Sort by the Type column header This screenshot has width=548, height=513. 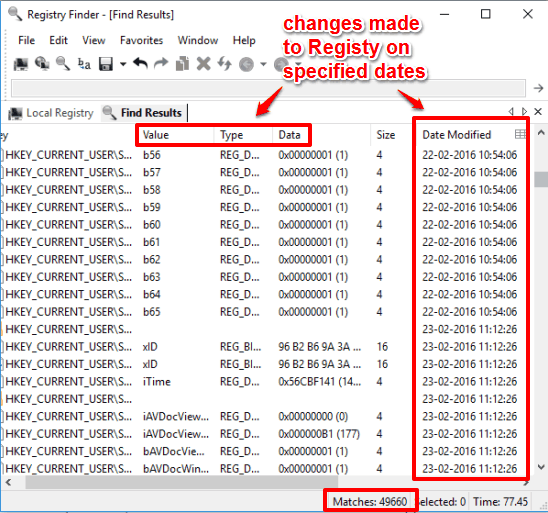[x=243, y=135]
